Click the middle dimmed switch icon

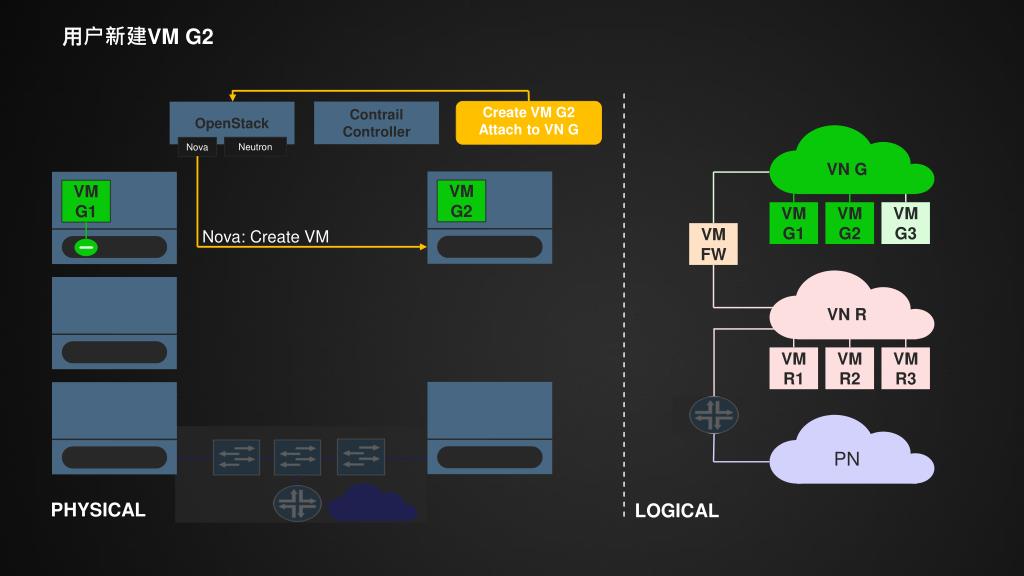pos(297,457)
